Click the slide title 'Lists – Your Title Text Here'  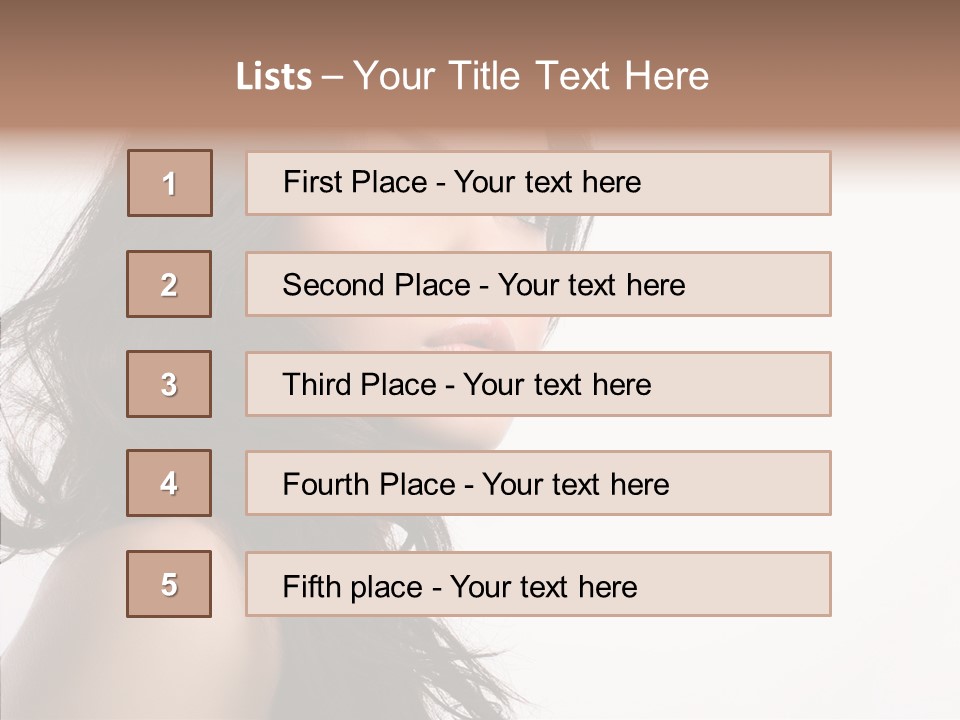point(473,76)
